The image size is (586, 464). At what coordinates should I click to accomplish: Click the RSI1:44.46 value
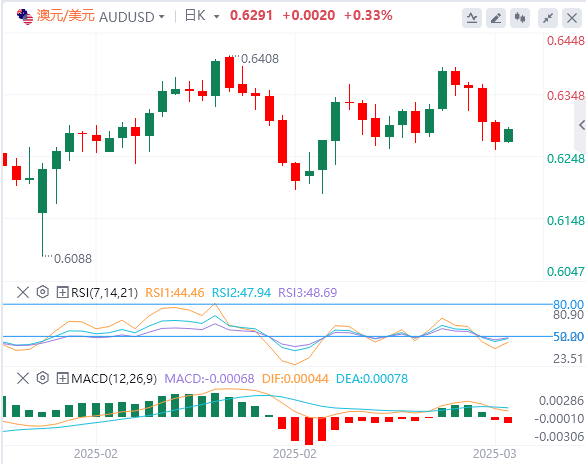pyautogui.click(x=175, y=293)
